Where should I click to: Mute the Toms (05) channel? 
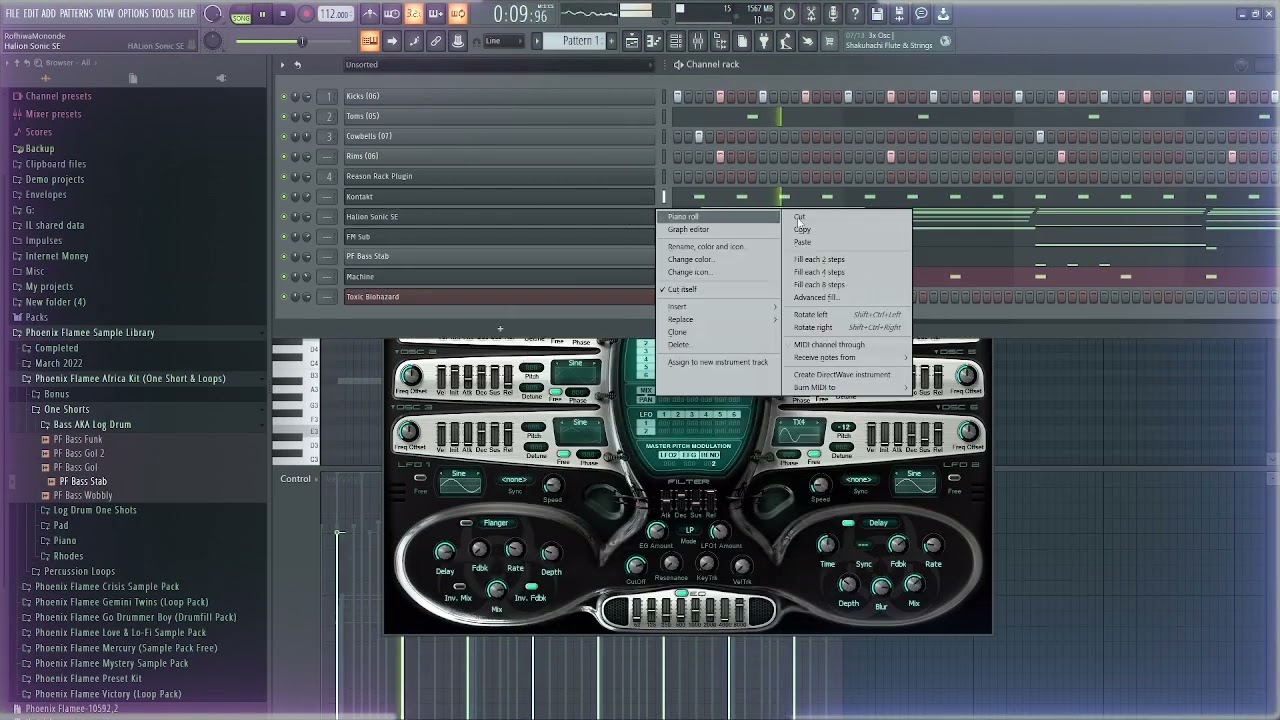point(284,117)
